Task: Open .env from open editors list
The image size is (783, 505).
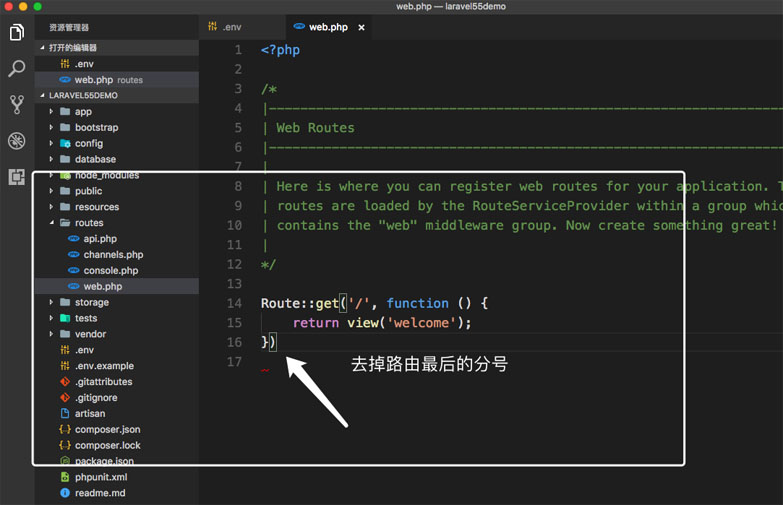Action: [x=117, y=64]
